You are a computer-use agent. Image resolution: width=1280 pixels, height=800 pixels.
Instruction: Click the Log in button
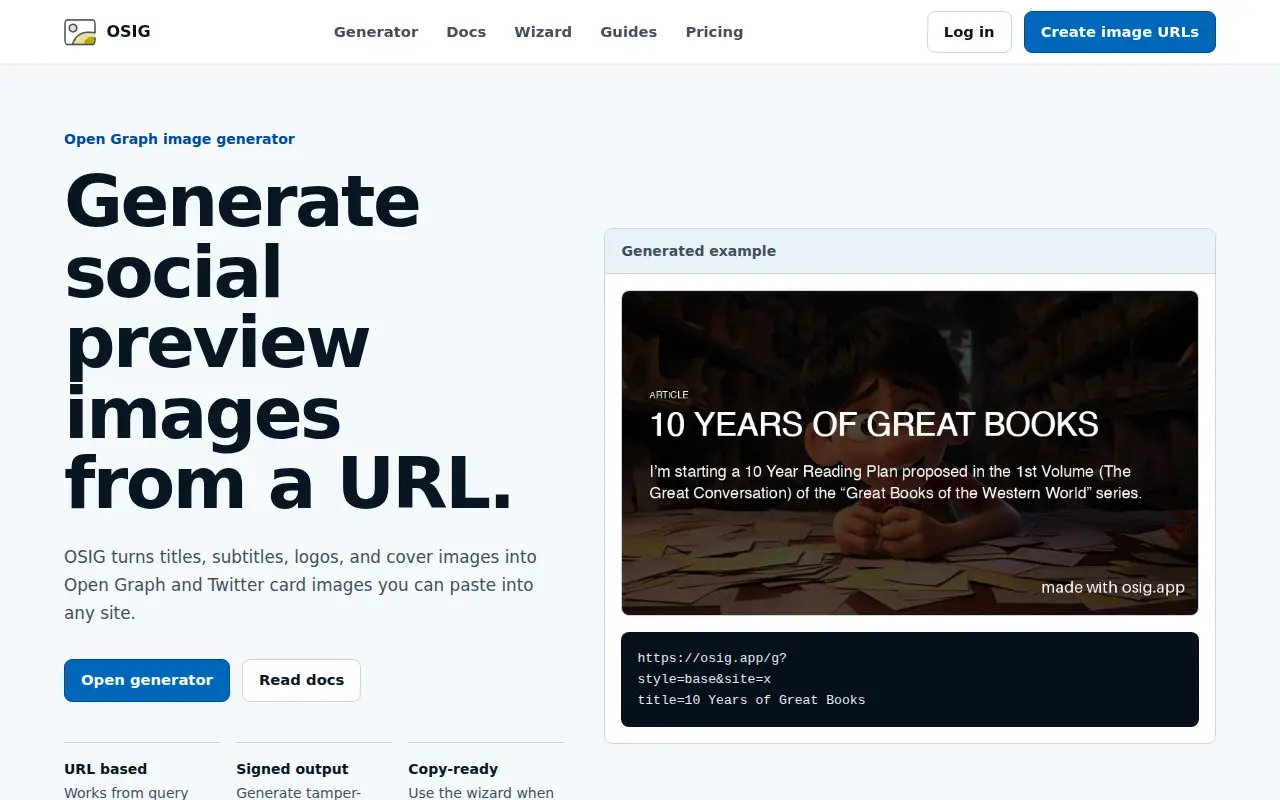click(969, 32)
